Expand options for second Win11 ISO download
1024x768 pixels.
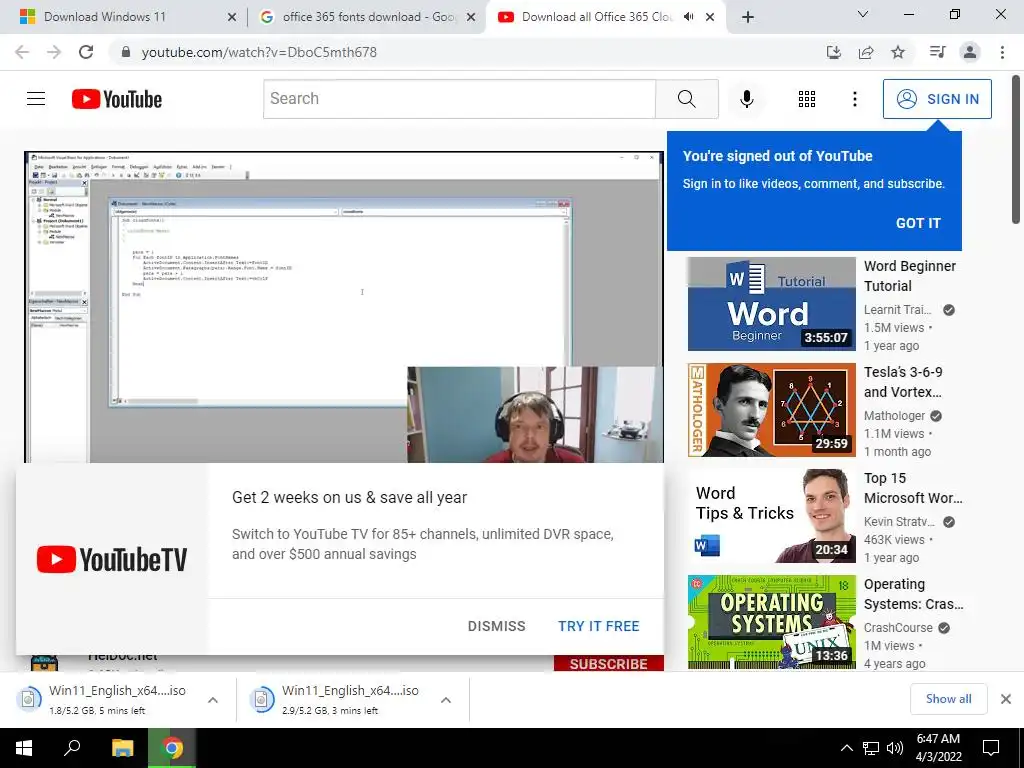(x=445, y=700)
